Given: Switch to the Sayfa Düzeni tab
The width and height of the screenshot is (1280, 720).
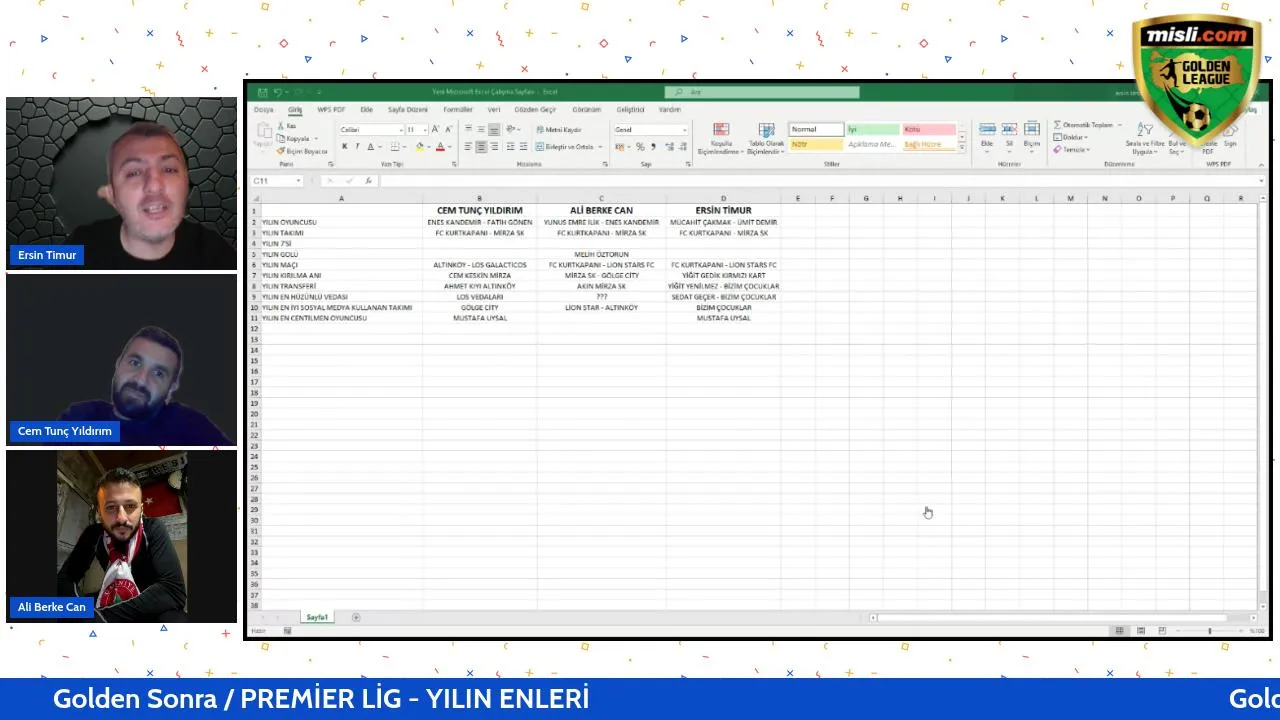Looking at the screenshot, I should tap(408, 109).
